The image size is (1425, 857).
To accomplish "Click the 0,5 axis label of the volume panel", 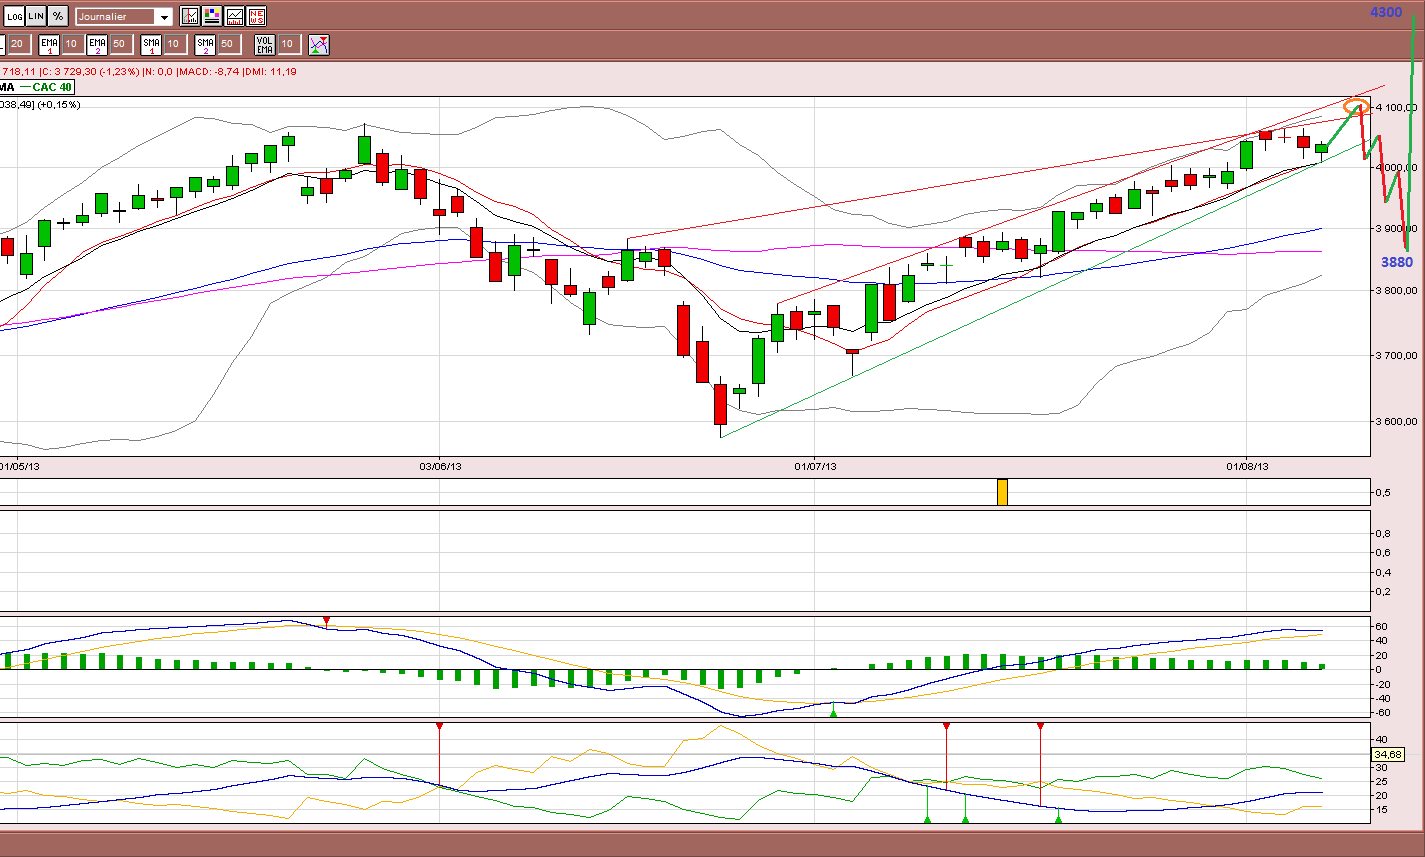I will click(1384, 492).
